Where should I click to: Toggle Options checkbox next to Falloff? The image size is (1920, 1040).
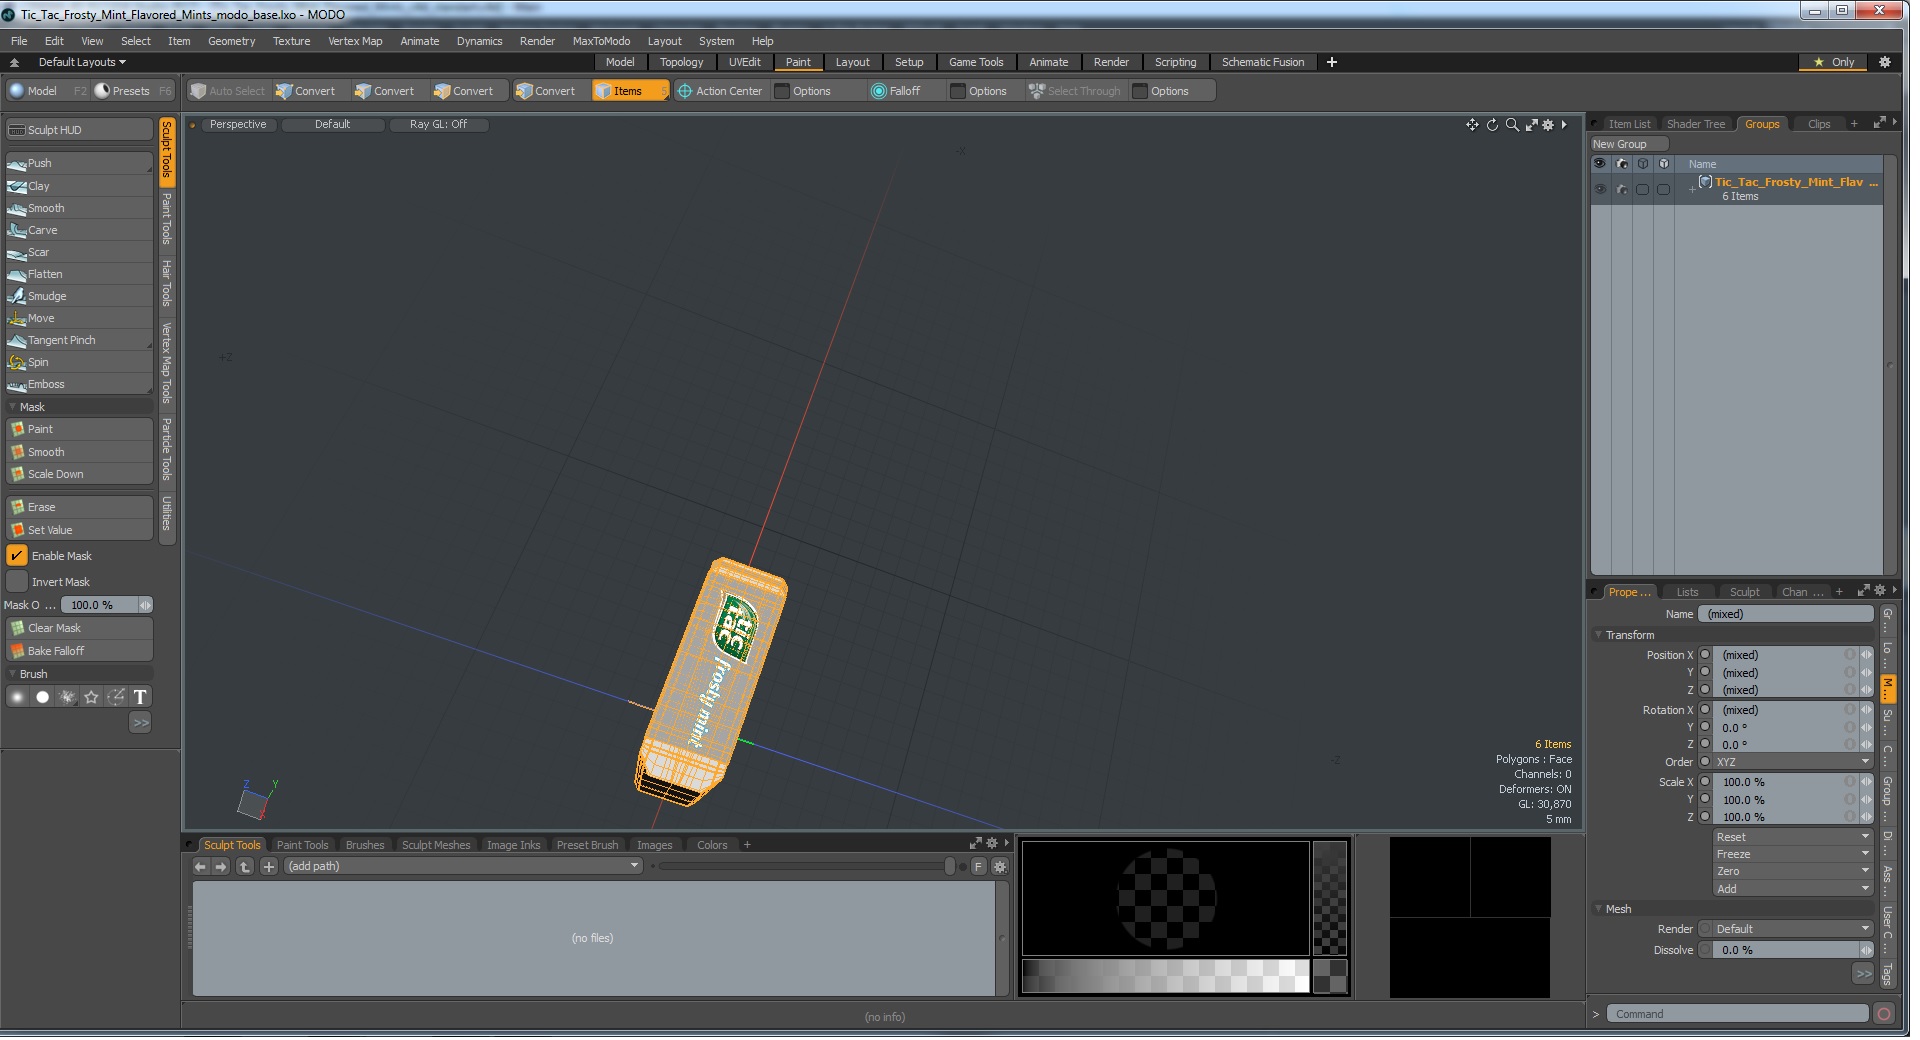[958, 91]
